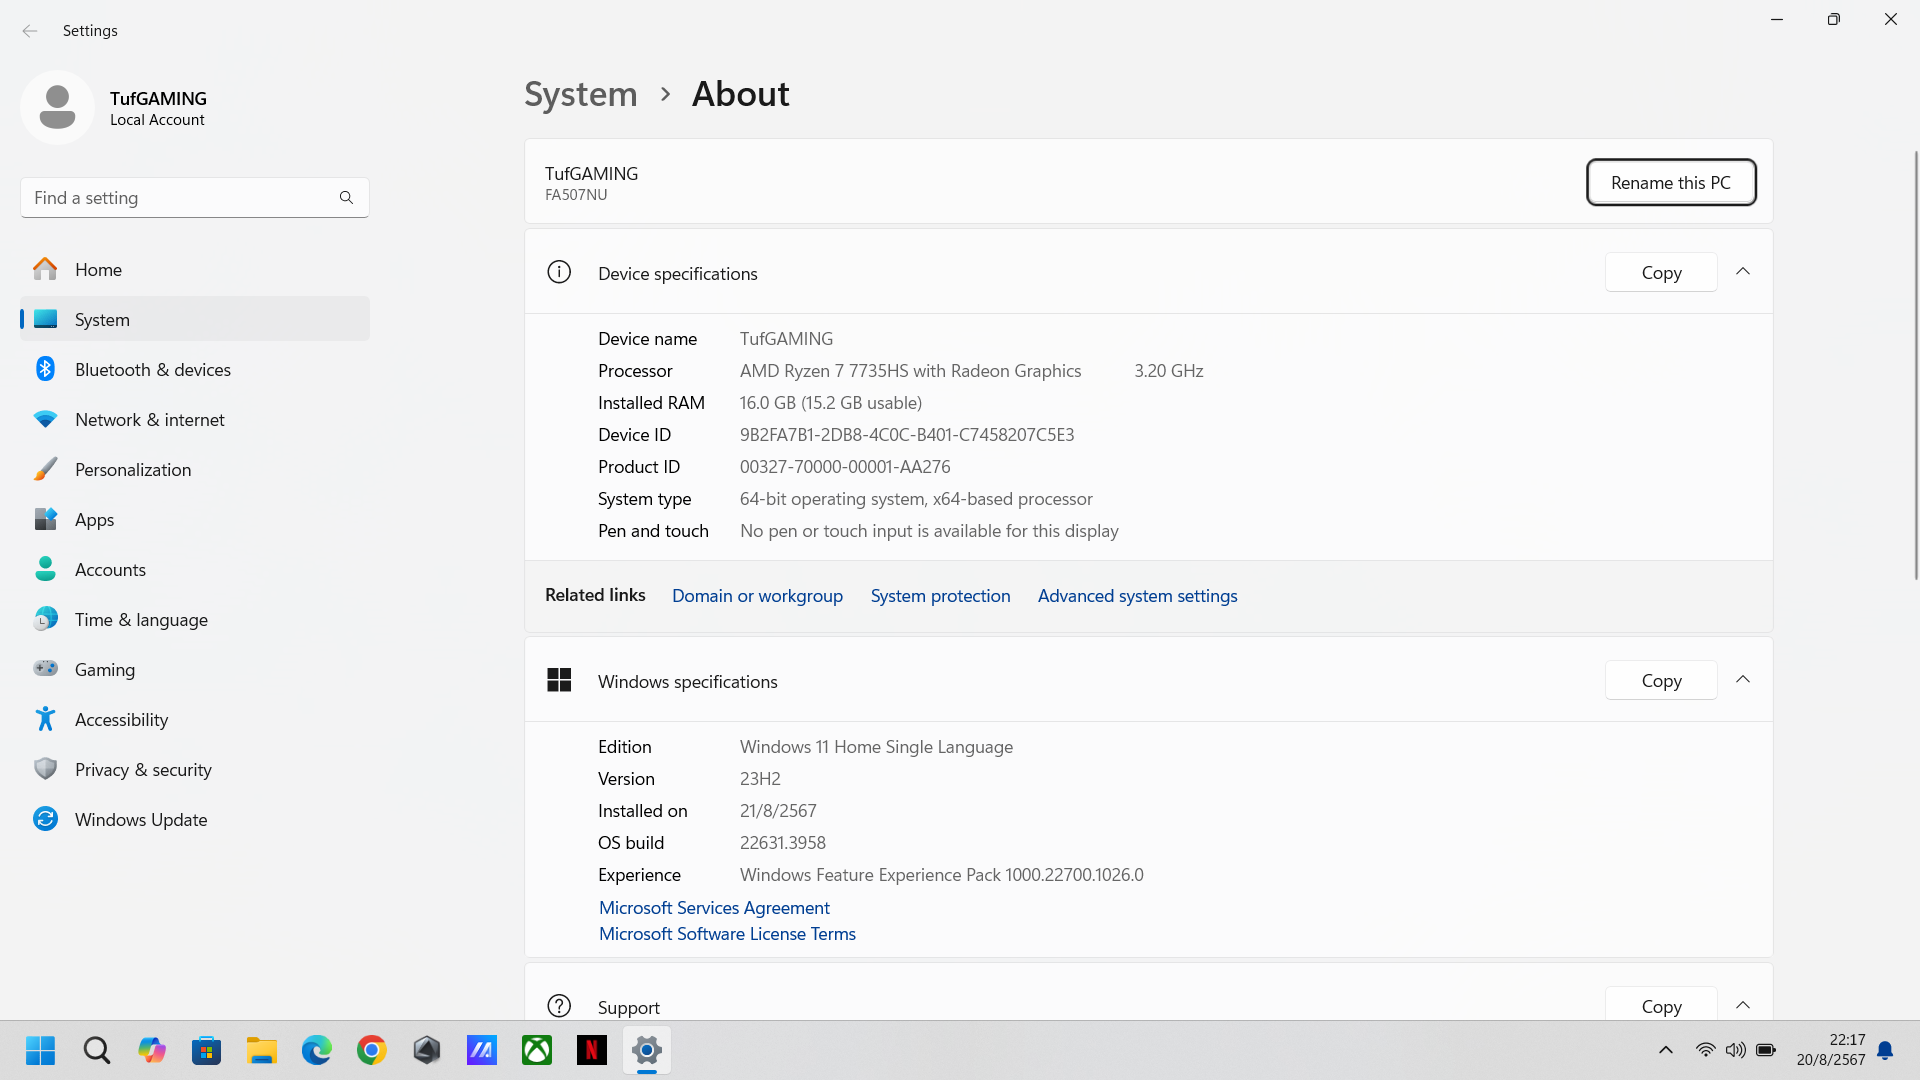Screen dimensions: 1920x1080
Task: Open Advanced system settings link
Action: coord(1137,596)
